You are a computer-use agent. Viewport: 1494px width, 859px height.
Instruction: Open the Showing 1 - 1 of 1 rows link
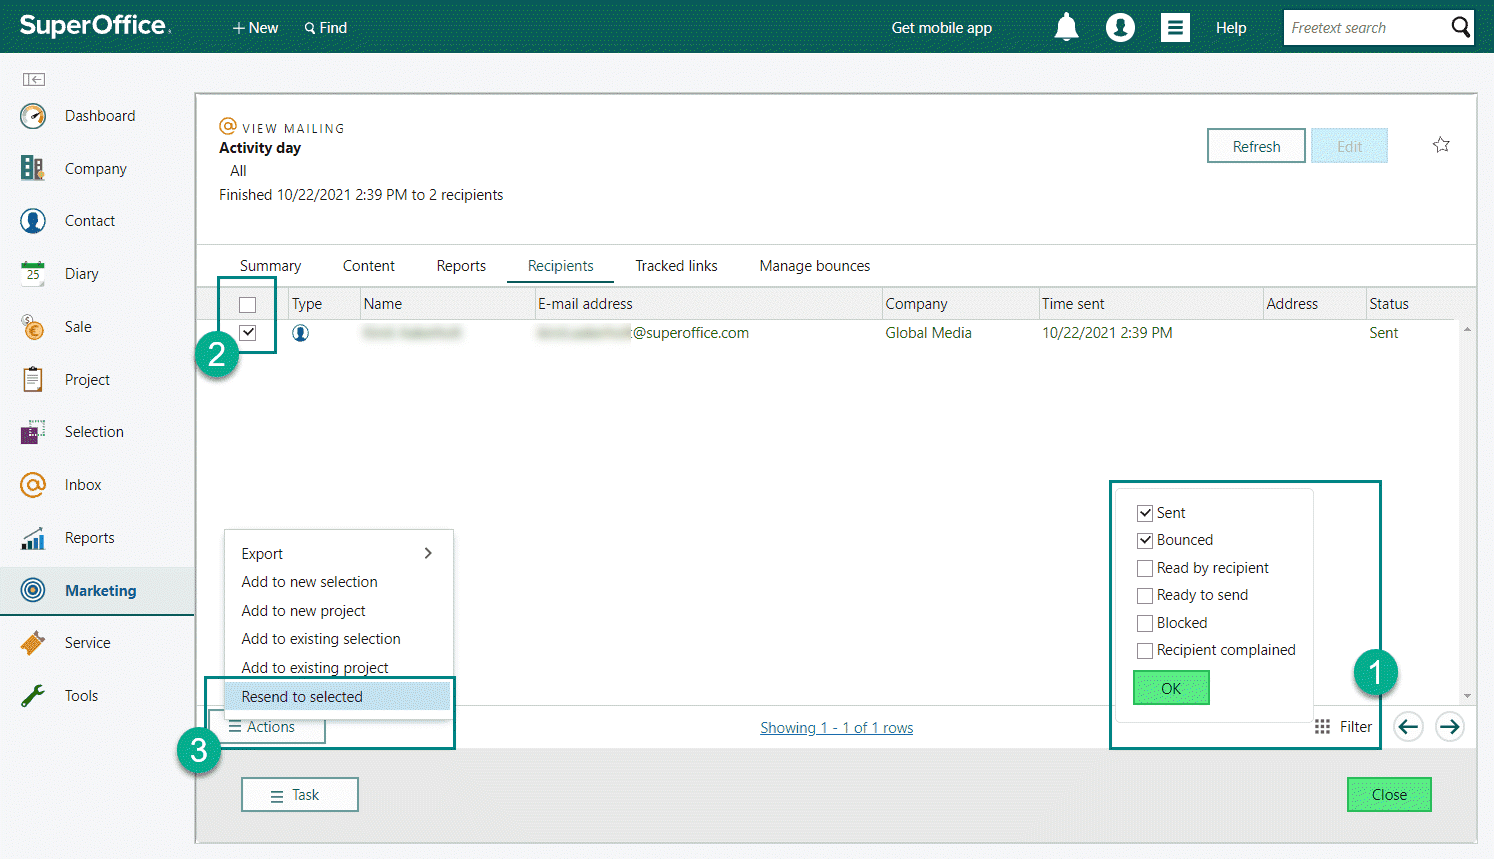click(x=836, y=728)
